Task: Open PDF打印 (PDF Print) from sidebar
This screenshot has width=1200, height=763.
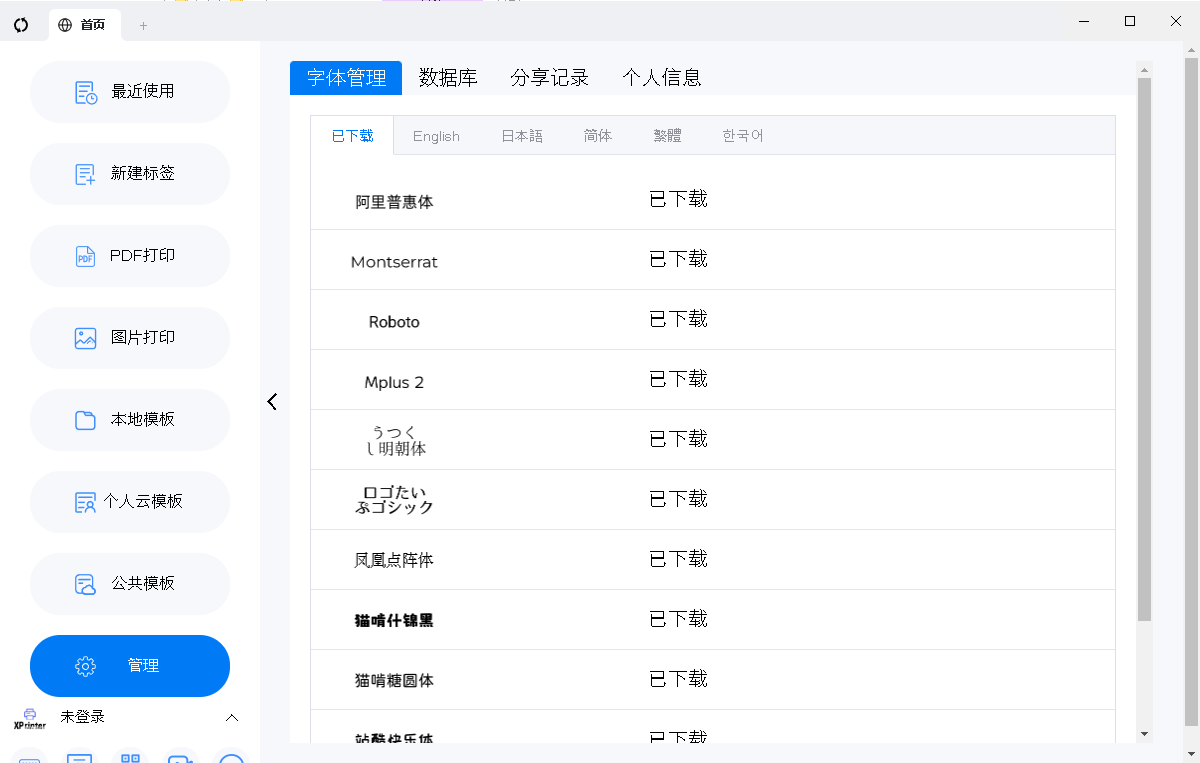Action: (x=85, y=255)
